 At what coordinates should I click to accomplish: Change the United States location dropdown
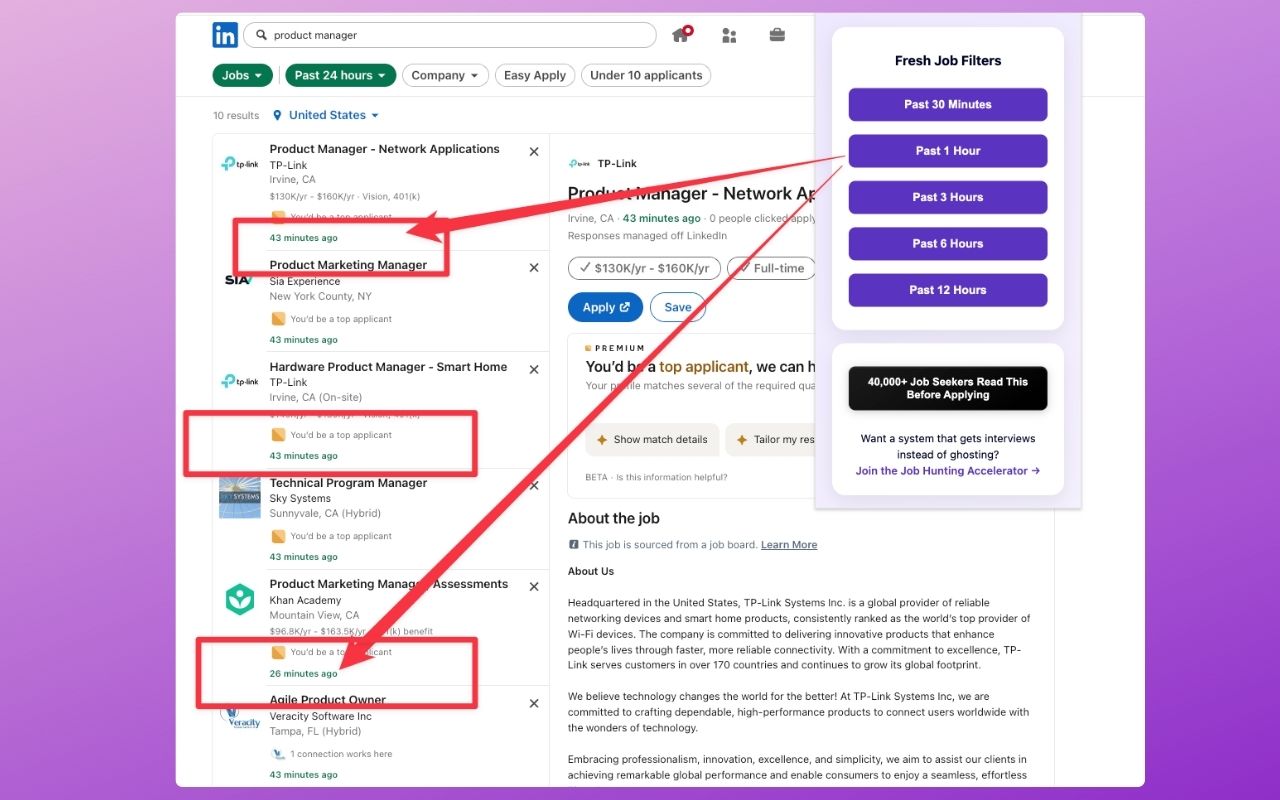333,115
